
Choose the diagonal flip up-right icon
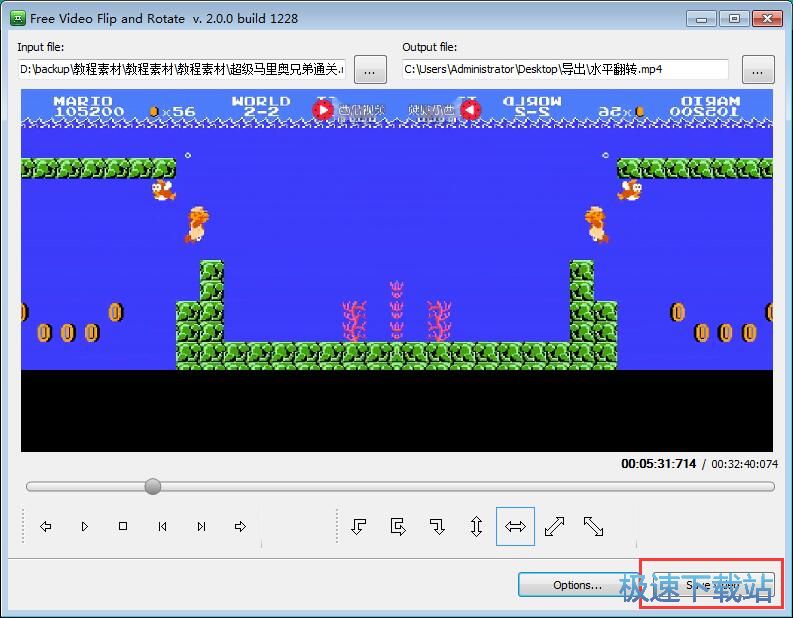pyautogui.click(x=554, y=526)
